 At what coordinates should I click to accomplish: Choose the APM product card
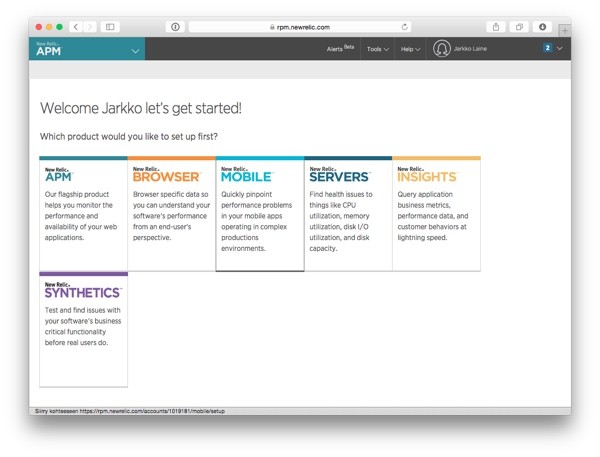pyautogui.click(x=83, y=214)
